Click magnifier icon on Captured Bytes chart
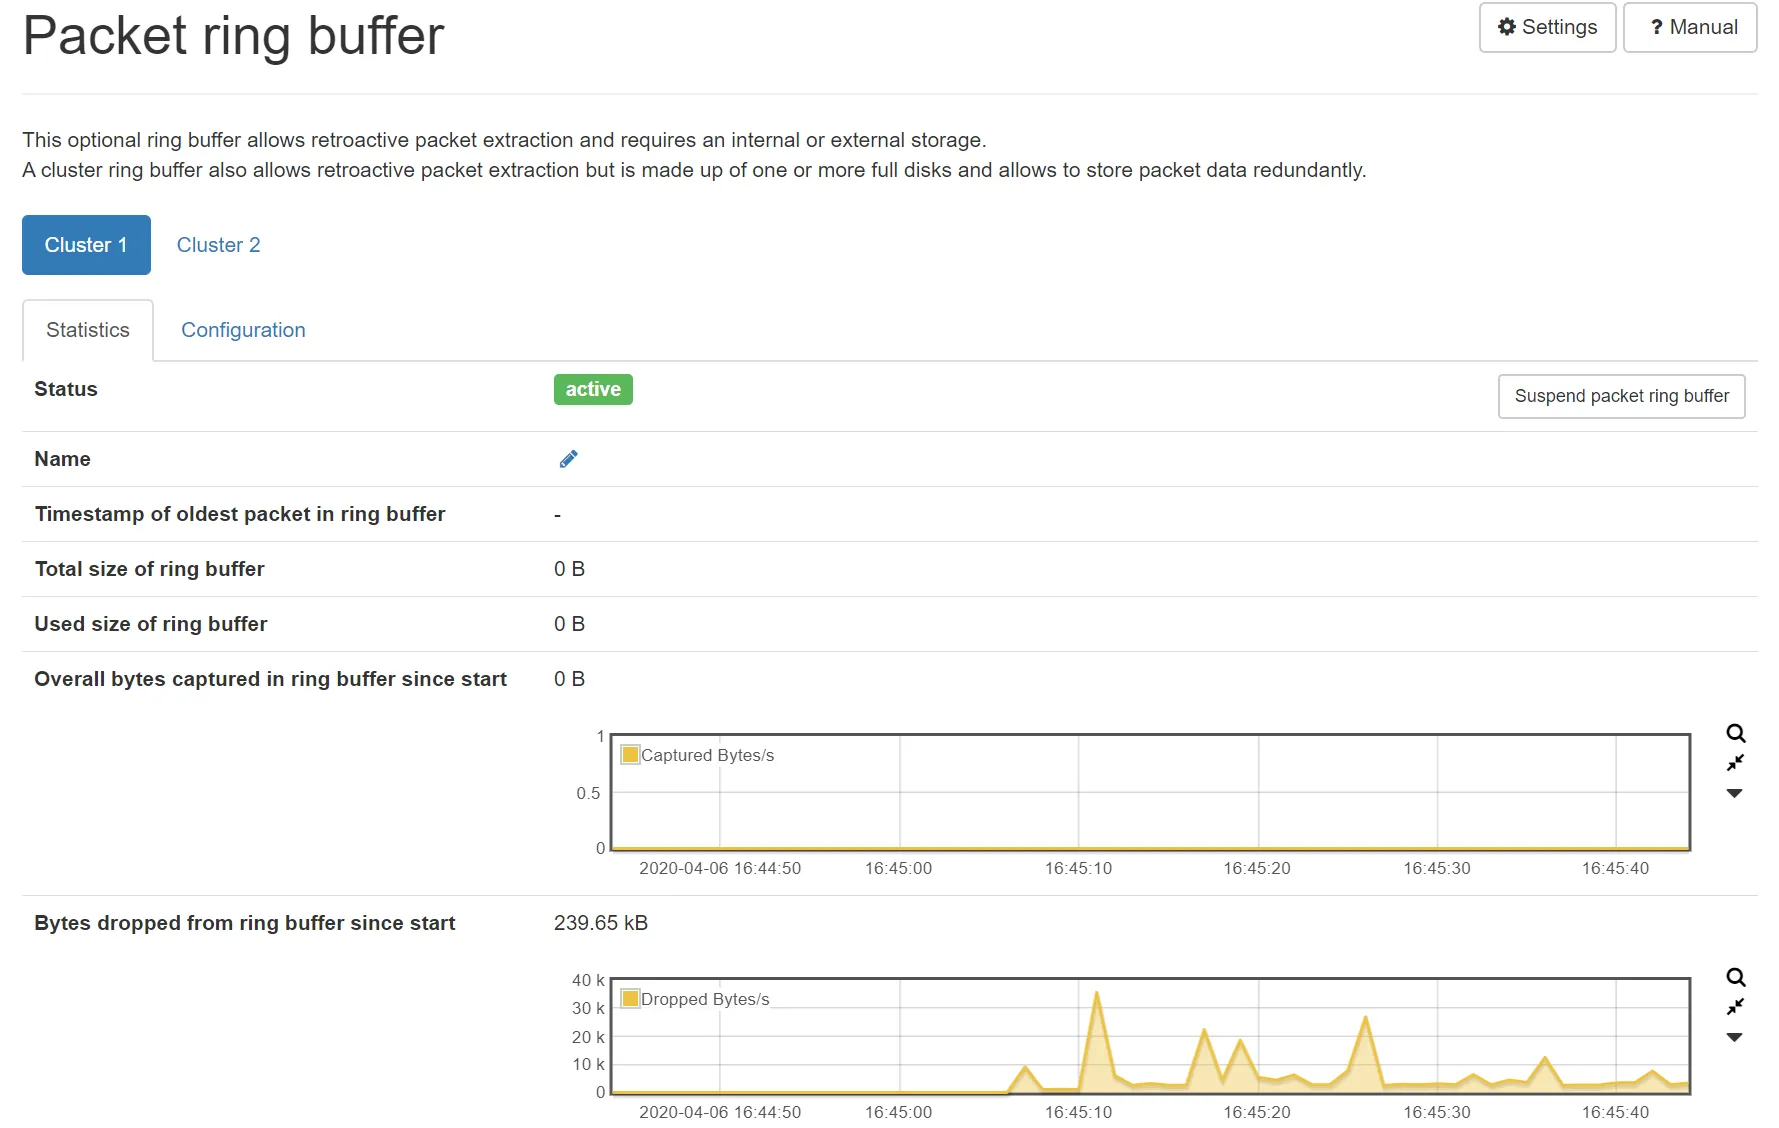Screen dimensions: 1779x1128 click(1735, 733)
